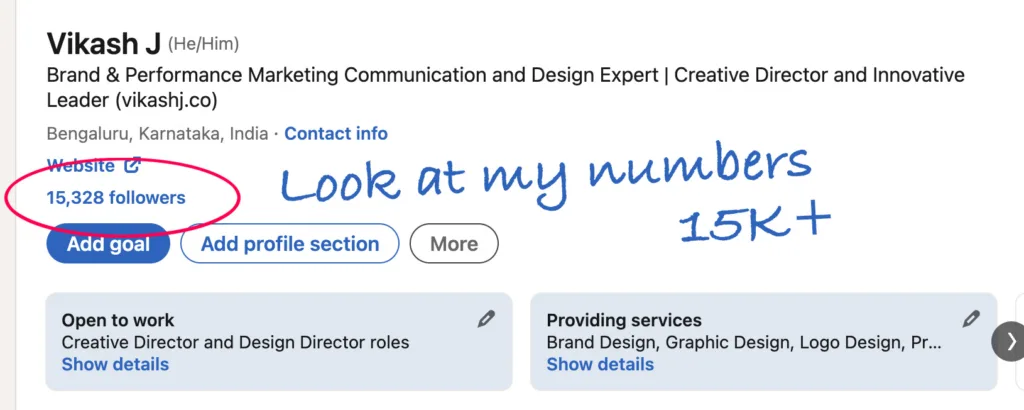
Task: View the 15,328 followers link
Action: [116, 197]
